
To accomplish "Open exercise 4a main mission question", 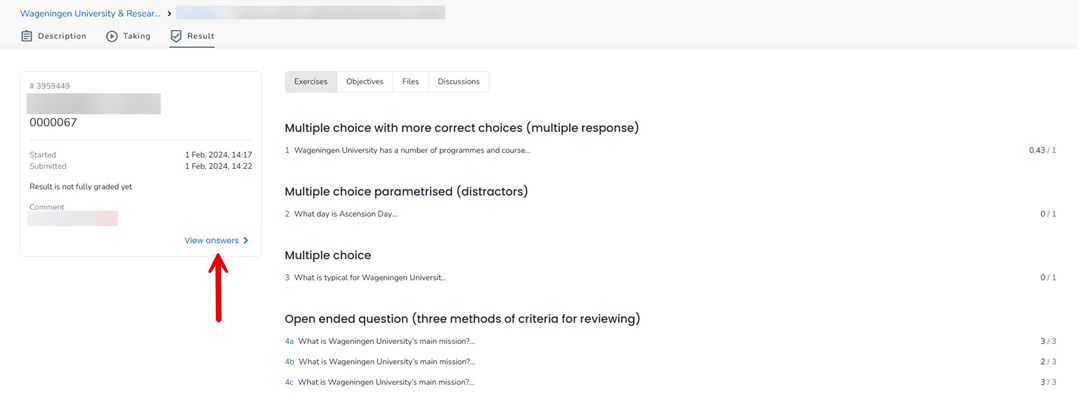I will [x=386, y=342].
